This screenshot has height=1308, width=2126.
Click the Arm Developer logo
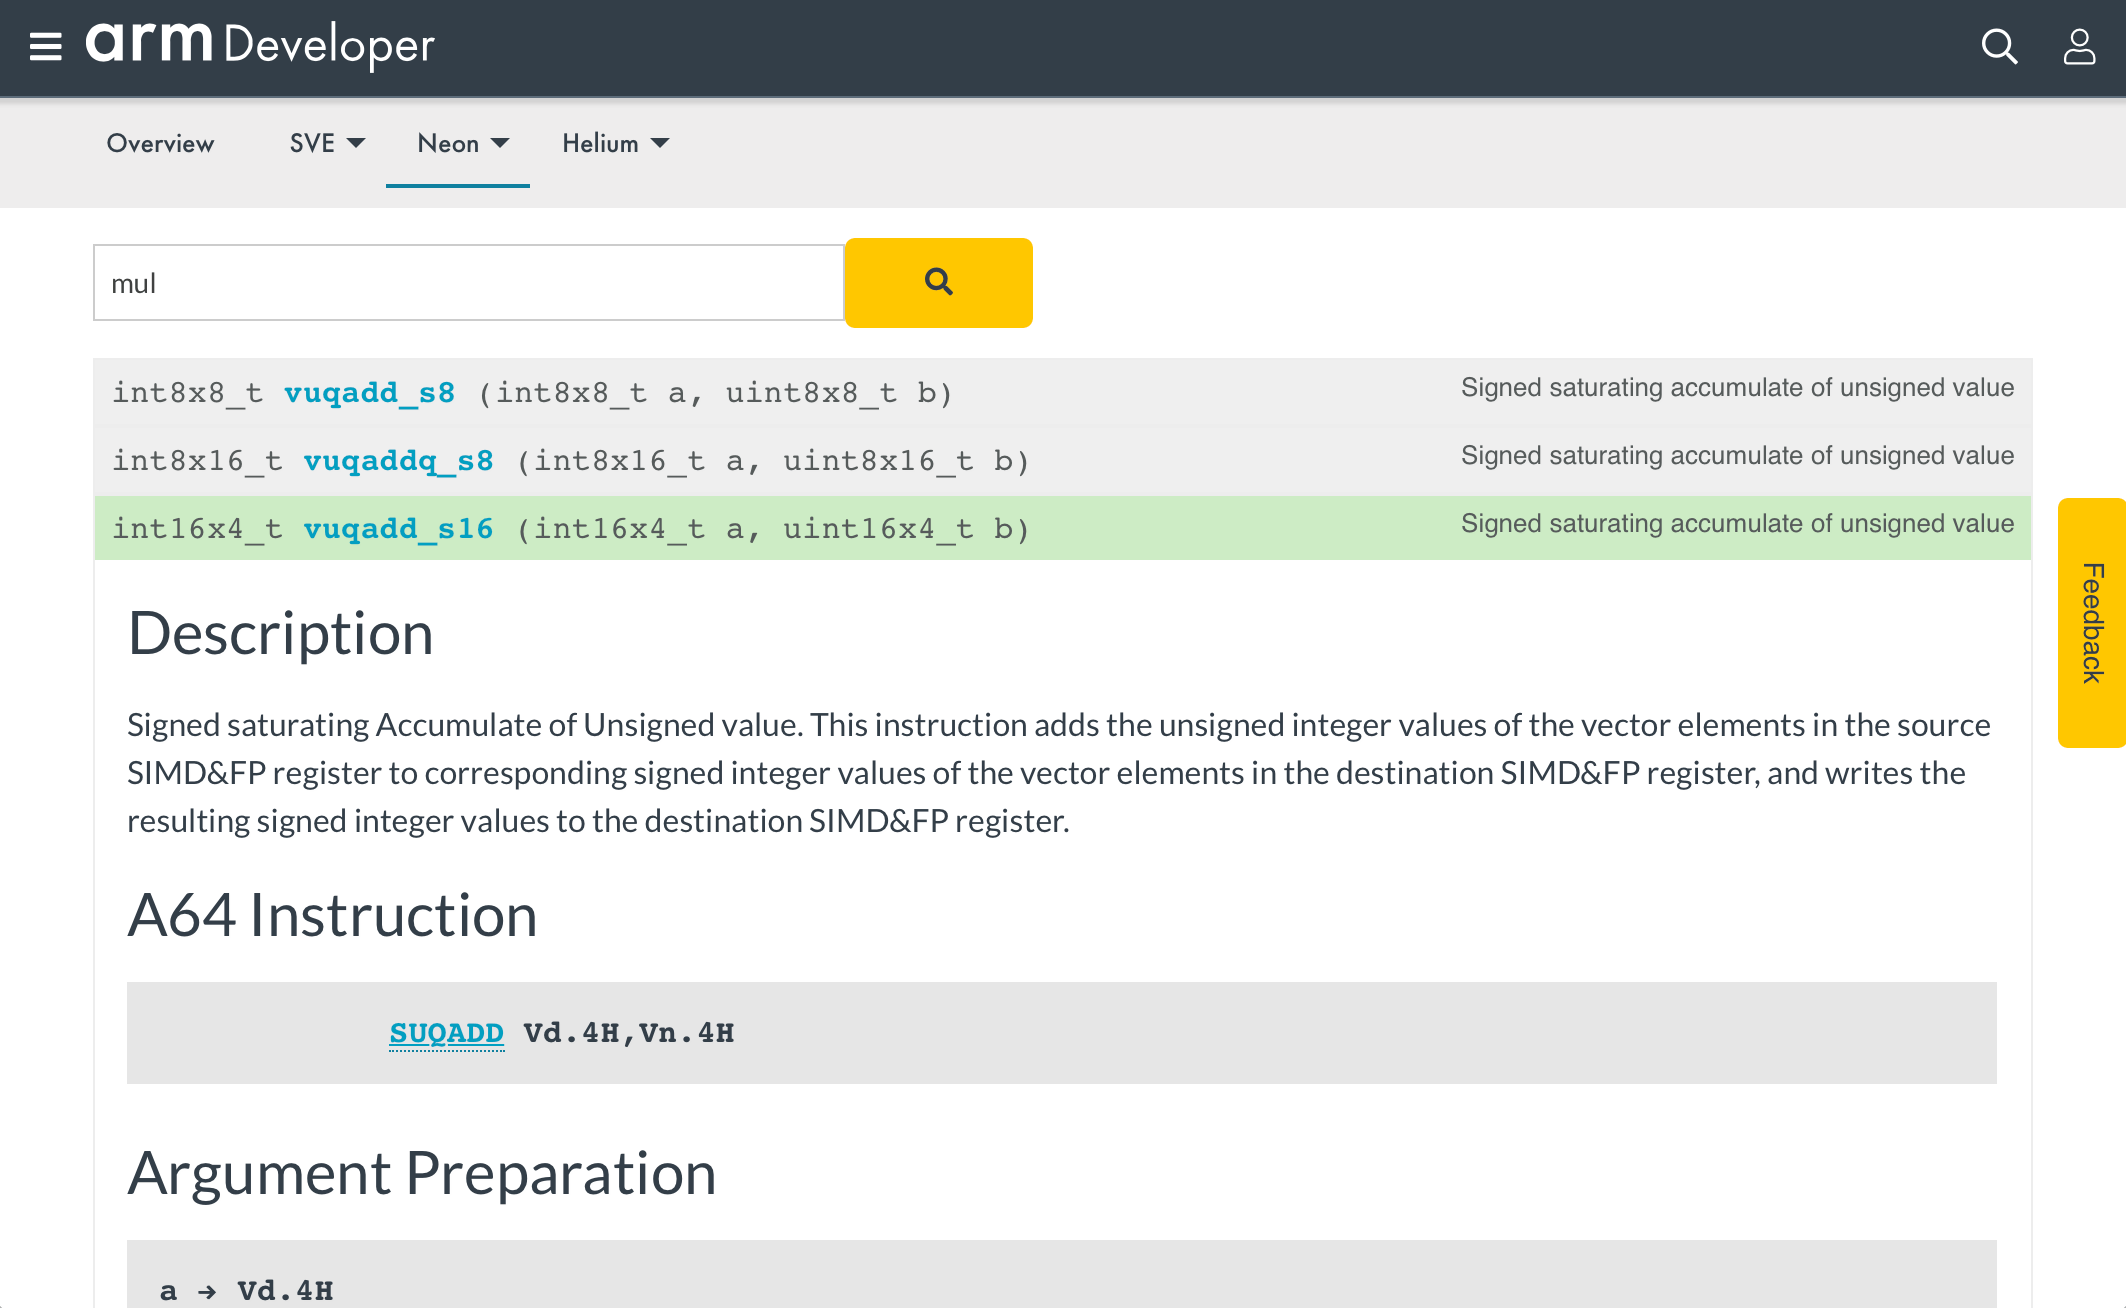tap(260, 45)
